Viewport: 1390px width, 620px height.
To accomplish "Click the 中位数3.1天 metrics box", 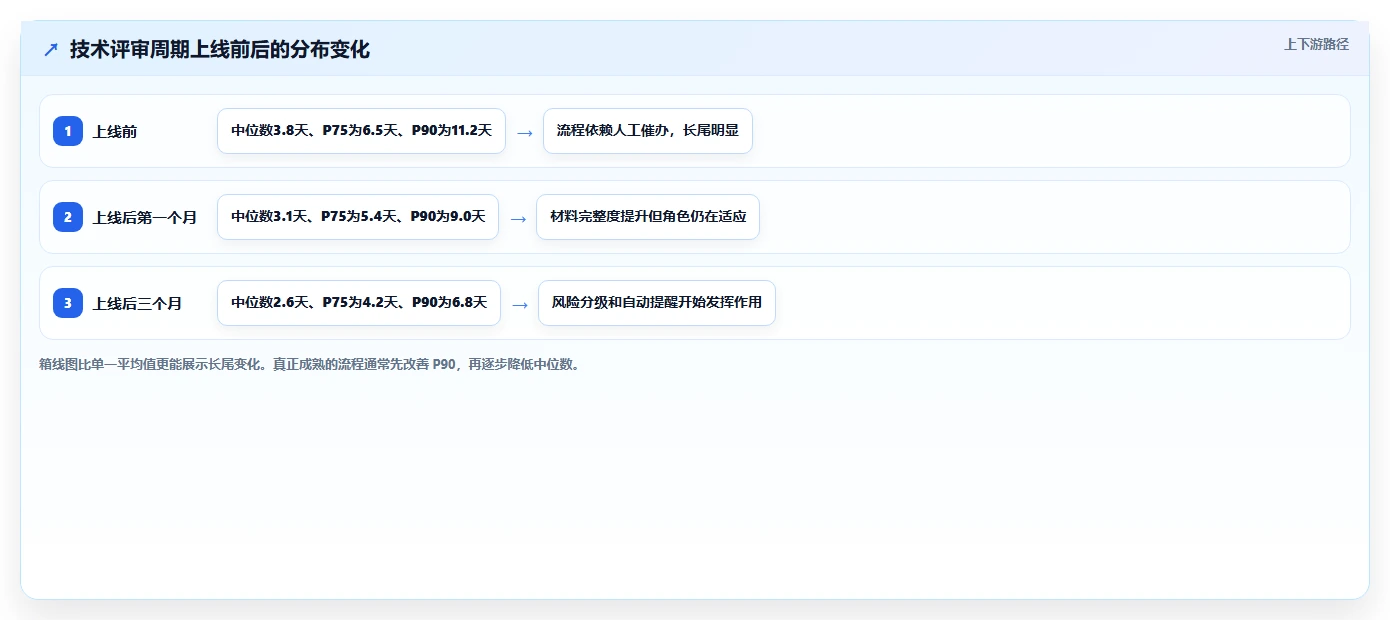I will pyautogui.click(x=358, y=217).
